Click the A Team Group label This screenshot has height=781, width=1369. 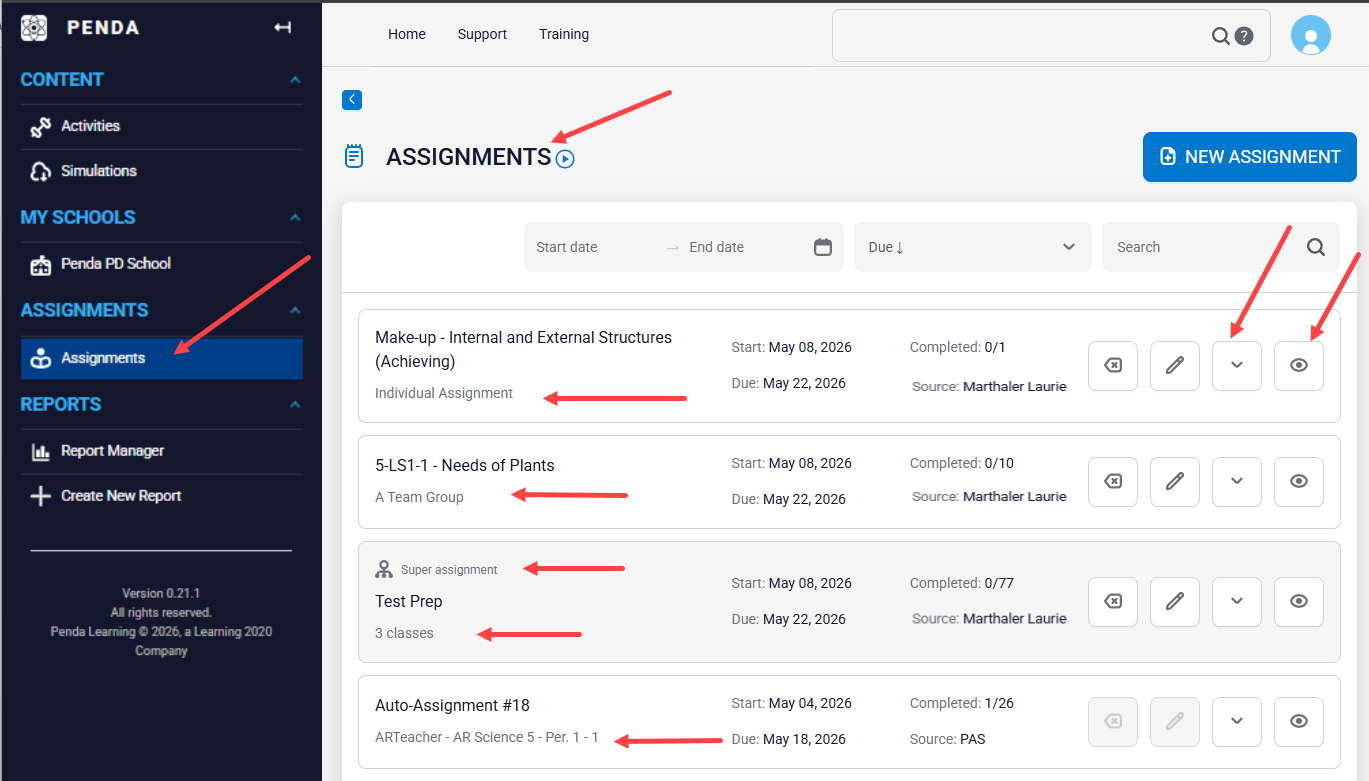pyautogui.click(x=419, y=497)
